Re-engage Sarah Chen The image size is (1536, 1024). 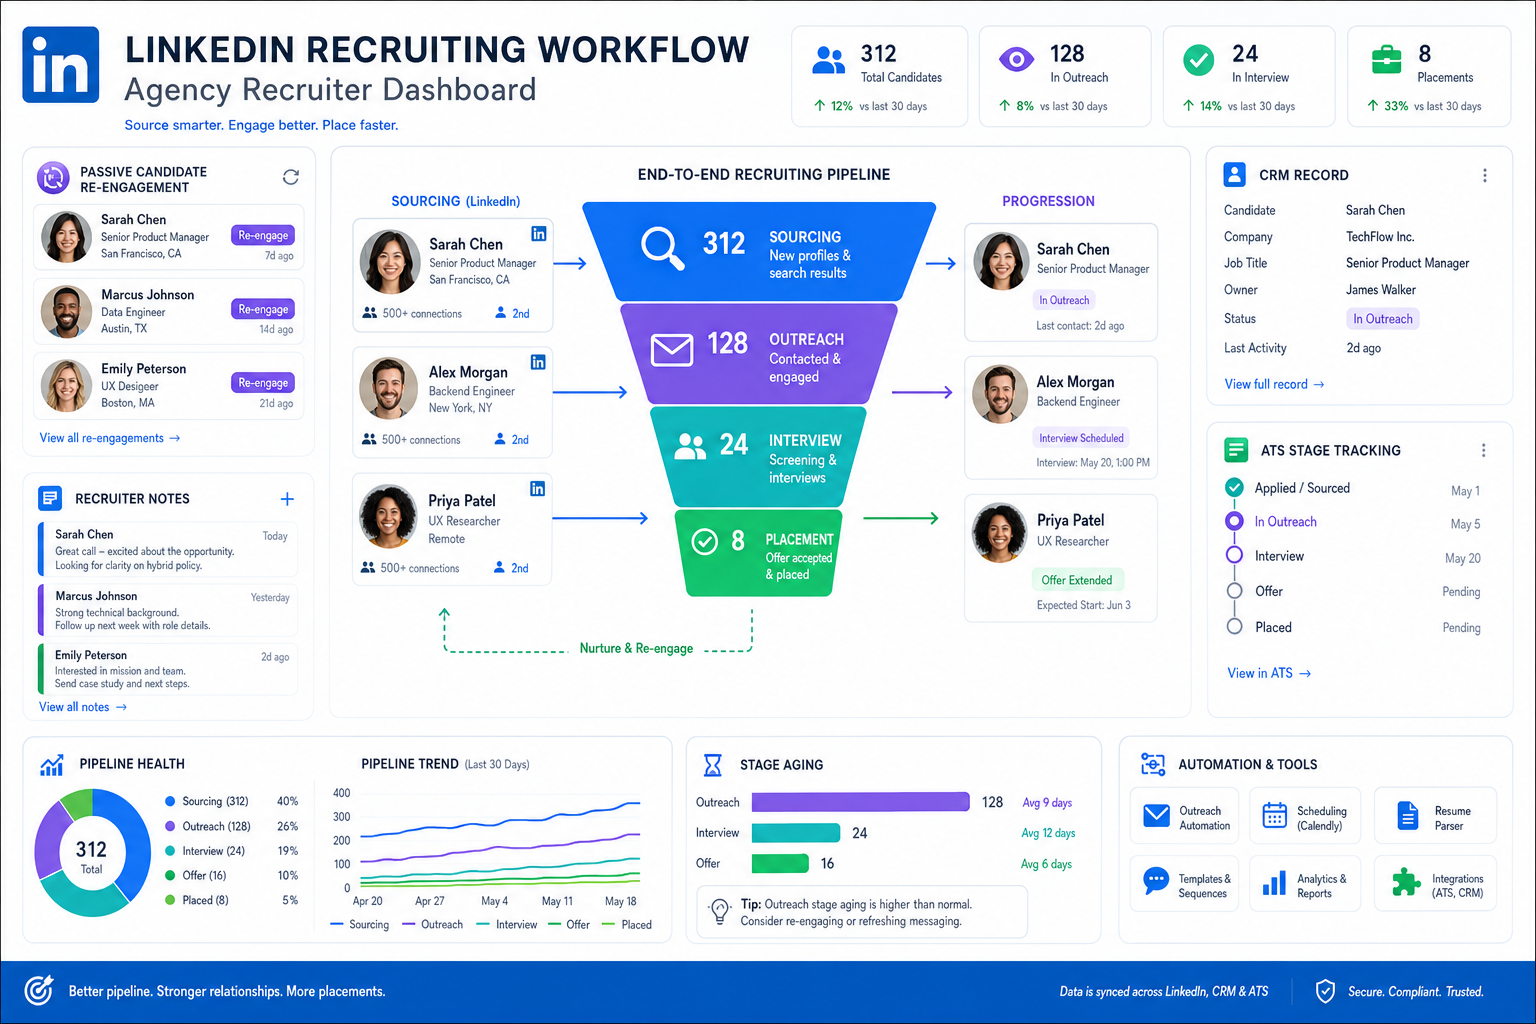263,236
